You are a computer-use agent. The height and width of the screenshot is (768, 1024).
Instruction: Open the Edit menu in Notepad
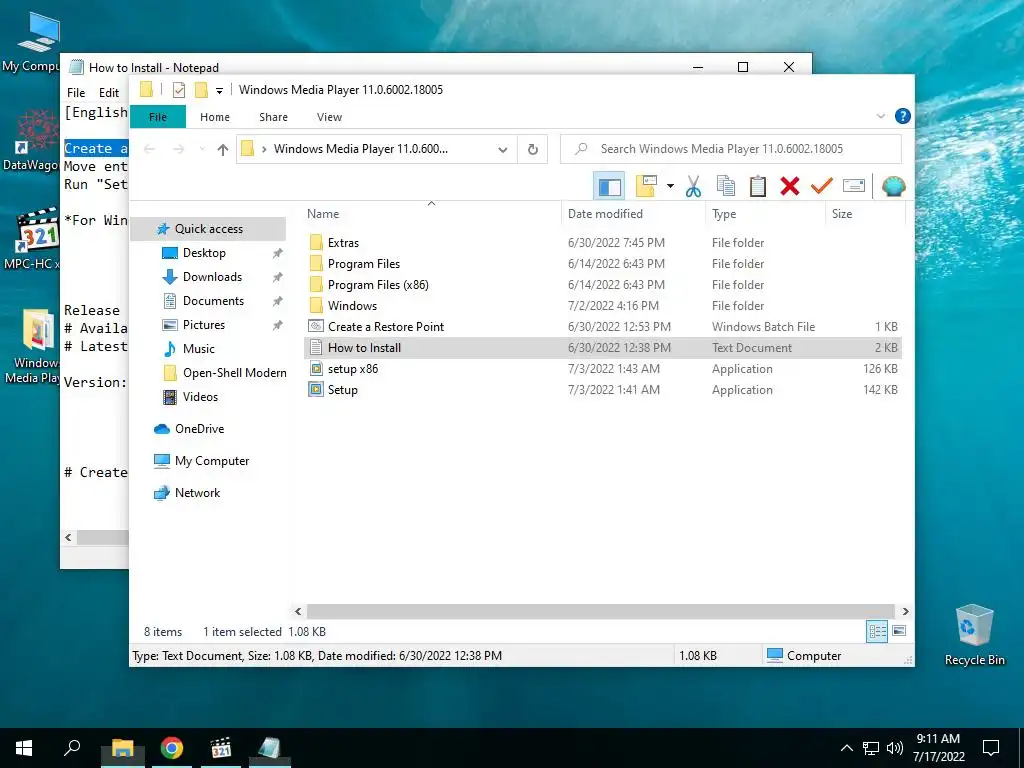tap(108, 93)
